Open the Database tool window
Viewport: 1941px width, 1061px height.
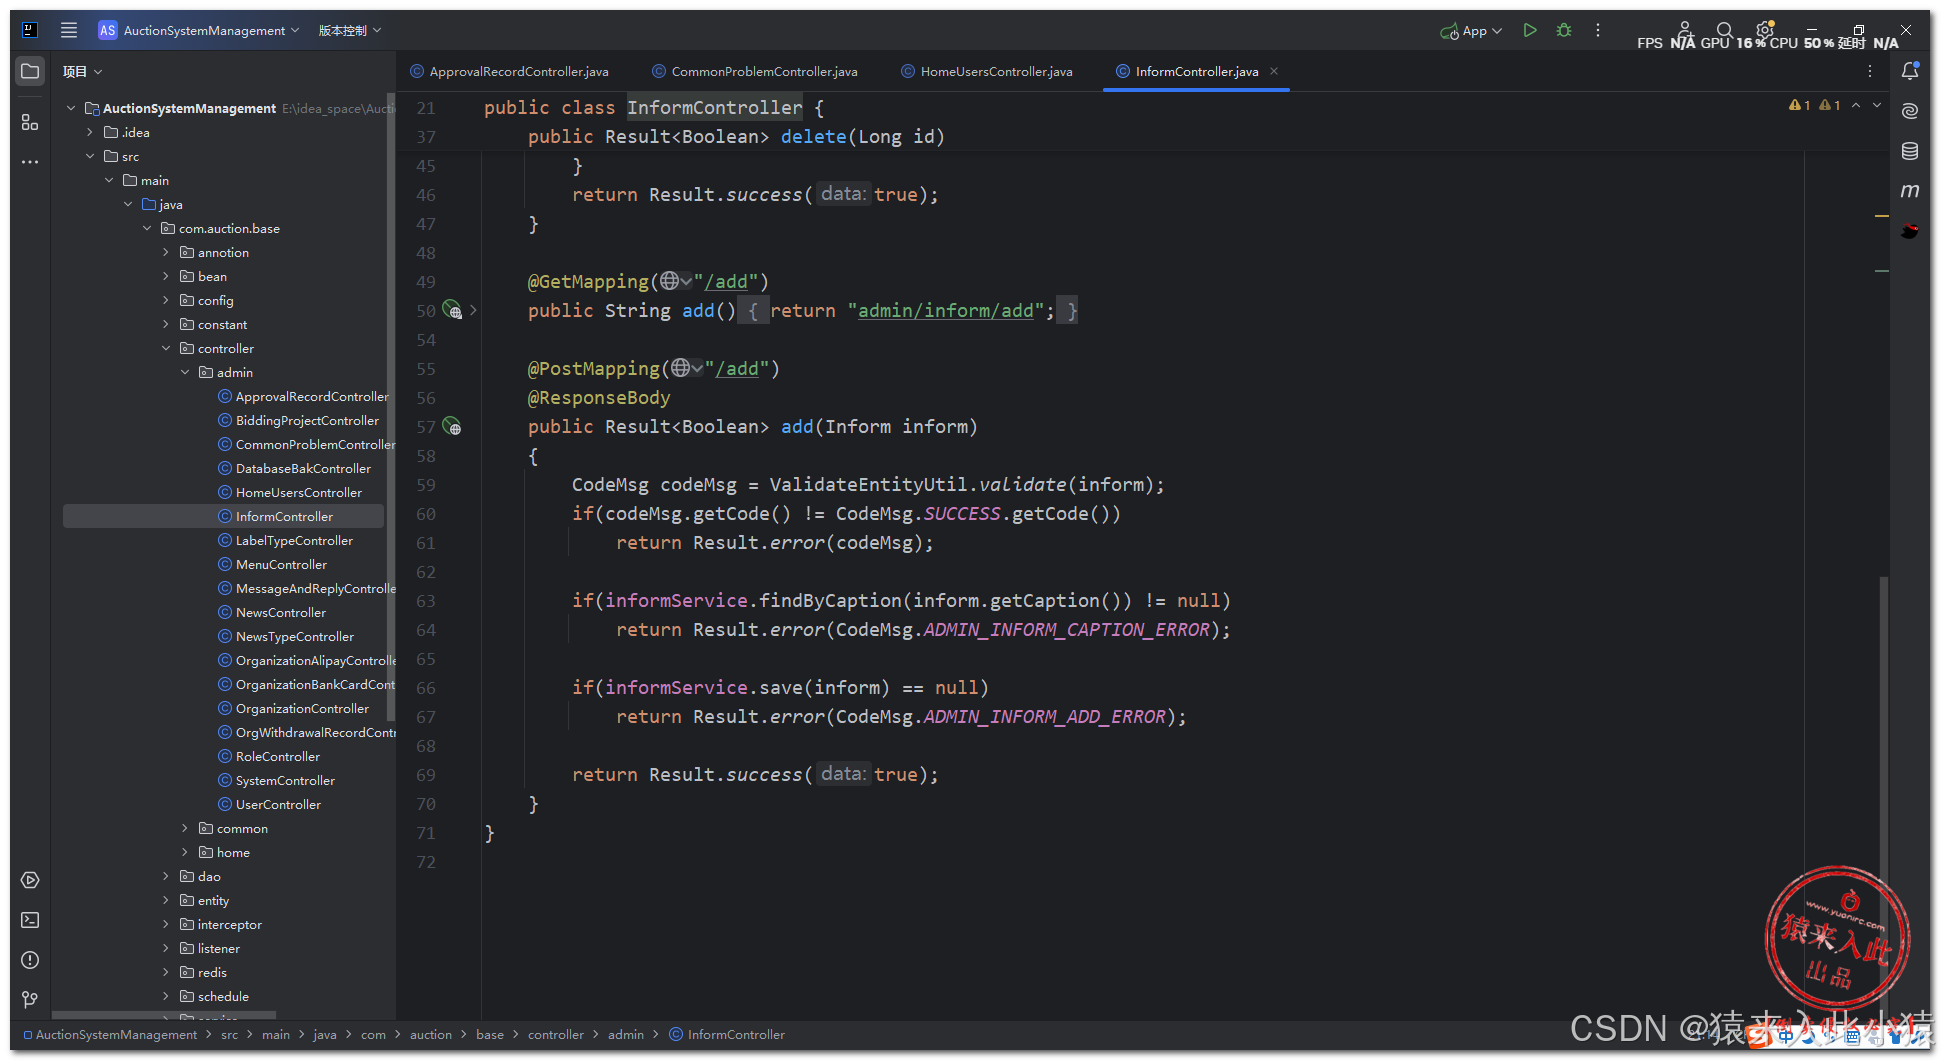(x=1910, y=151)
